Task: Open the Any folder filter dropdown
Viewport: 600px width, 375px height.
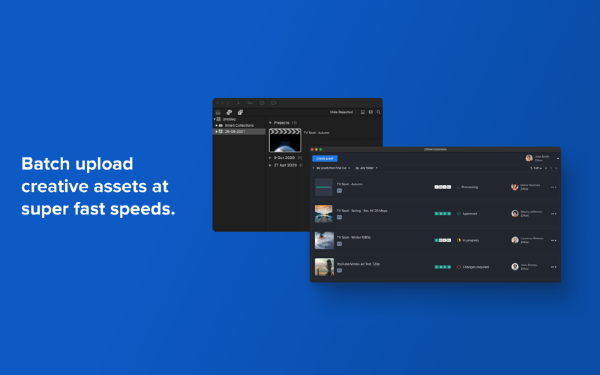Action: click(x=367, y=168)
